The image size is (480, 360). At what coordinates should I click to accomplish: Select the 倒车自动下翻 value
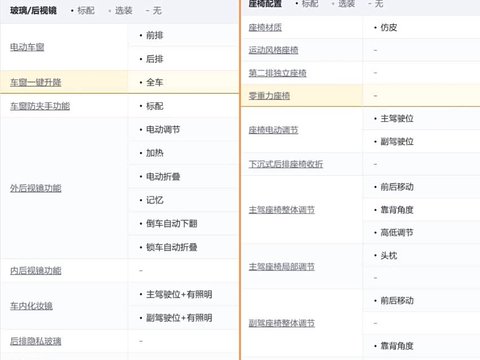tap(172, 224)
